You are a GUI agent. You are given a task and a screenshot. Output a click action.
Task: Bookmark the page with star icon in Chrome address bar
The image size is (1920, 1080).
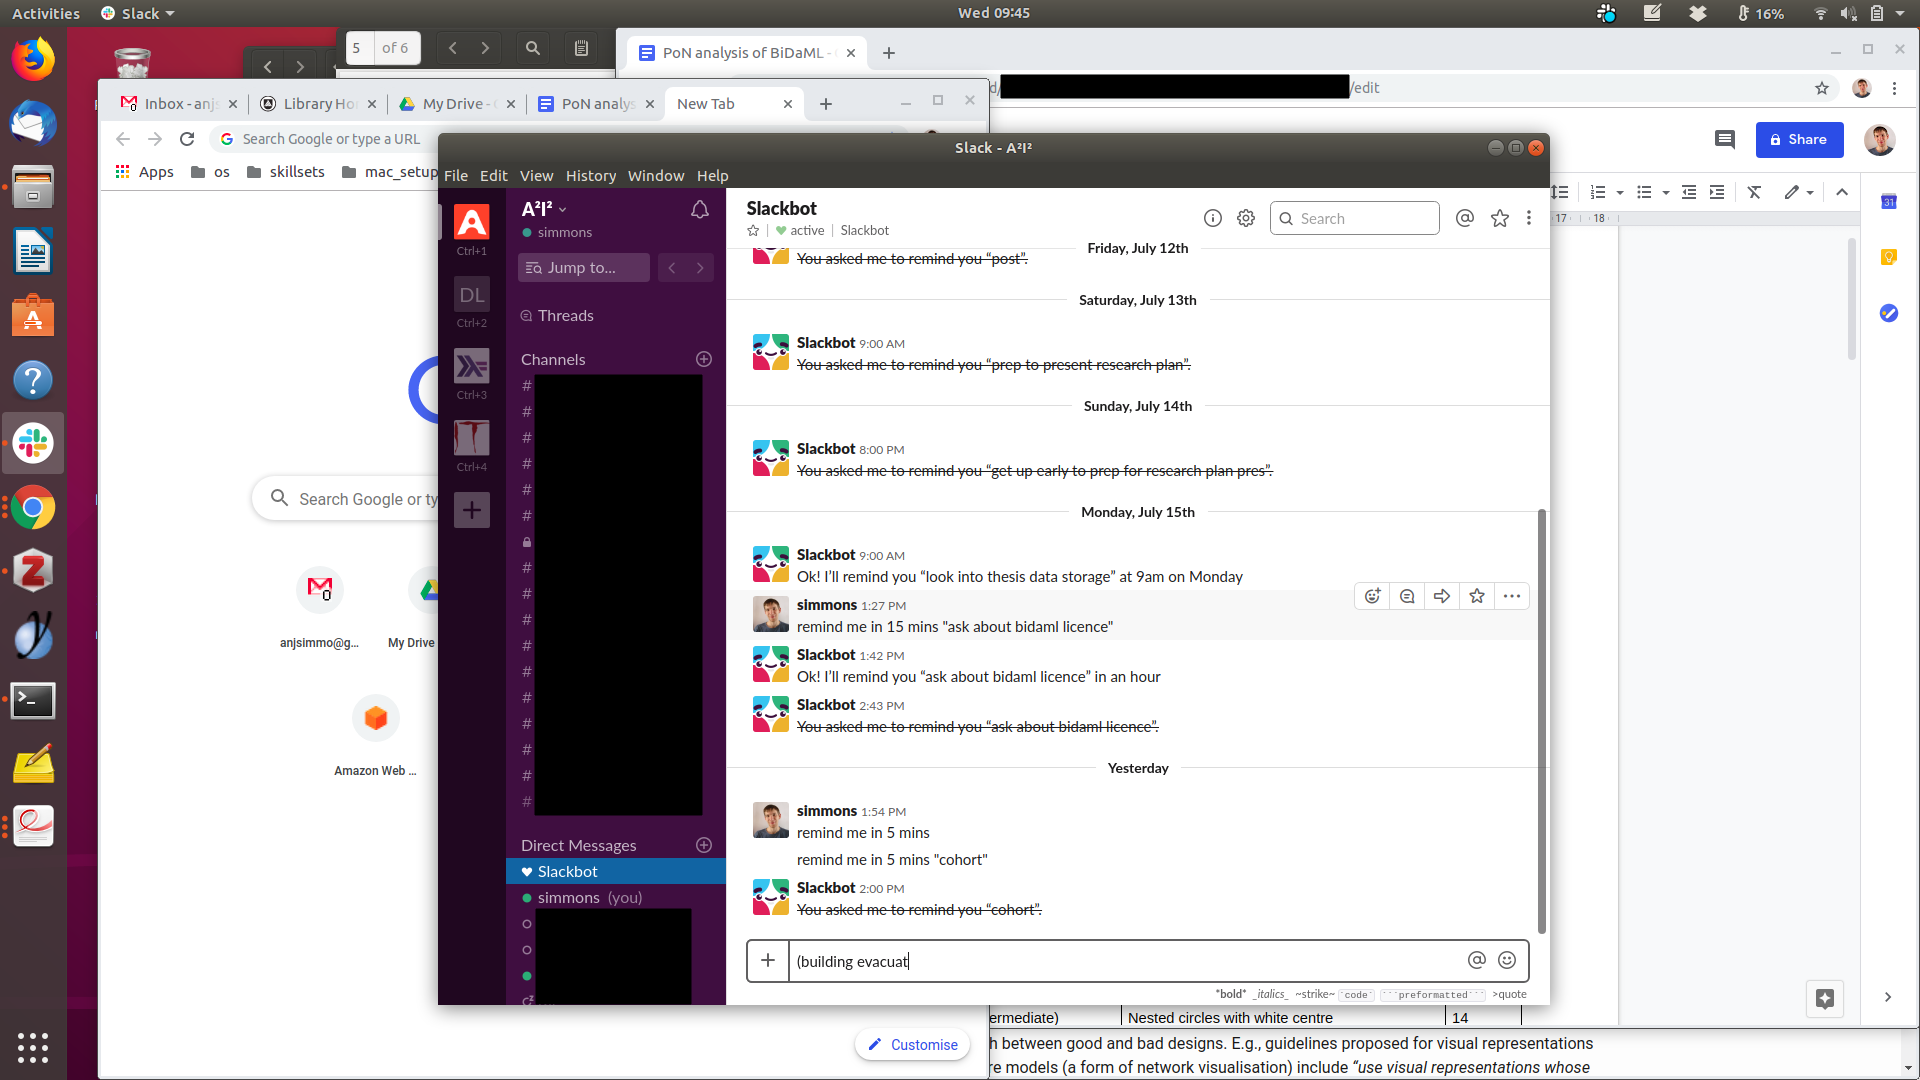tap(1822, 88)
